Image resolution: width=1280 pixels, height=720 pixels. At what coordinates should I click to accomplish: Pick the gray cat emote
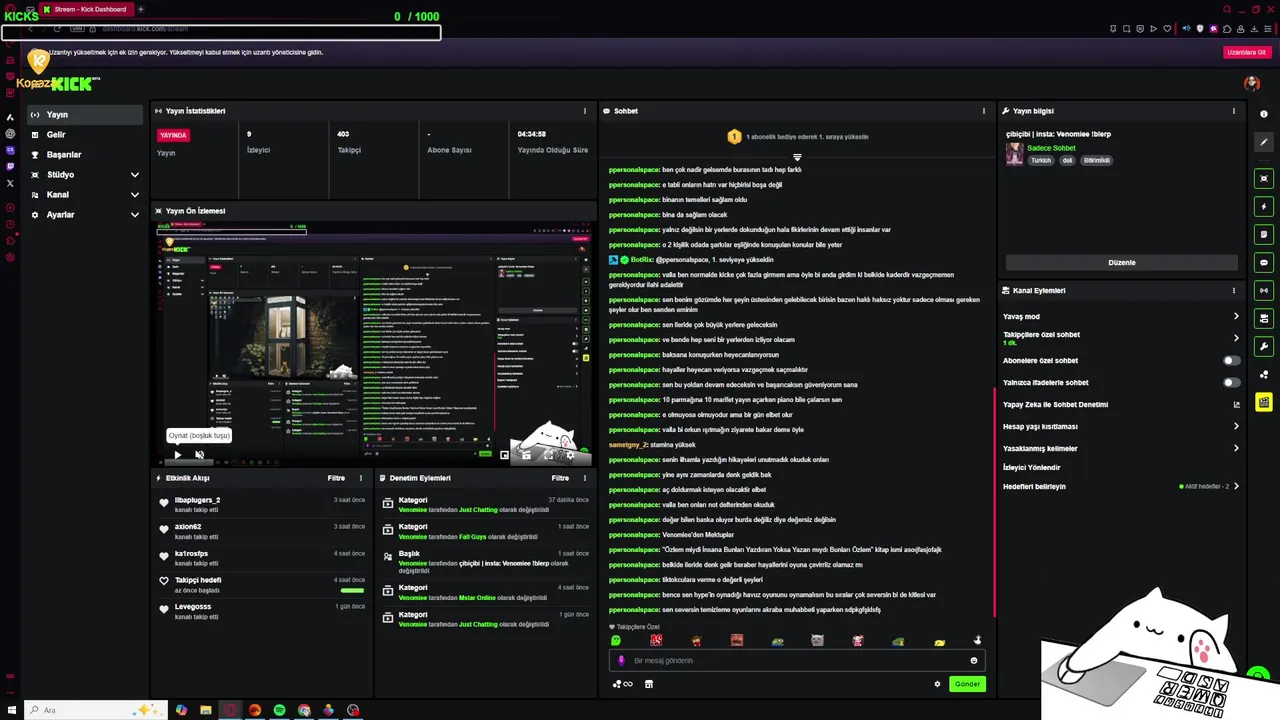(817, 640)
